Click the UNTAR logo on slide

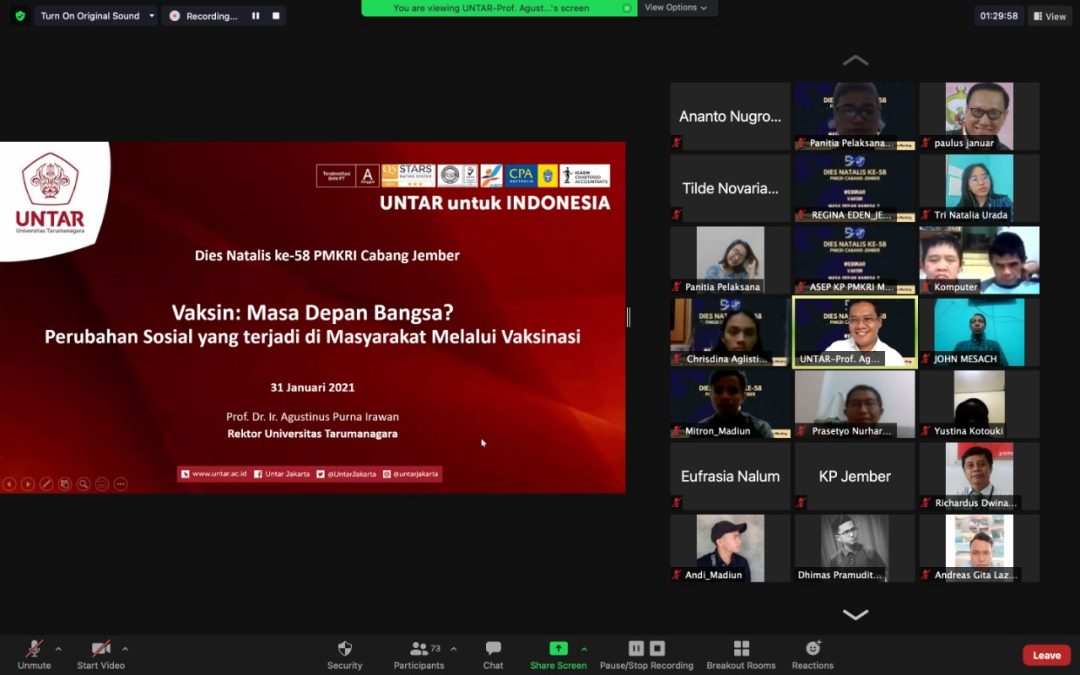[50, 194]
